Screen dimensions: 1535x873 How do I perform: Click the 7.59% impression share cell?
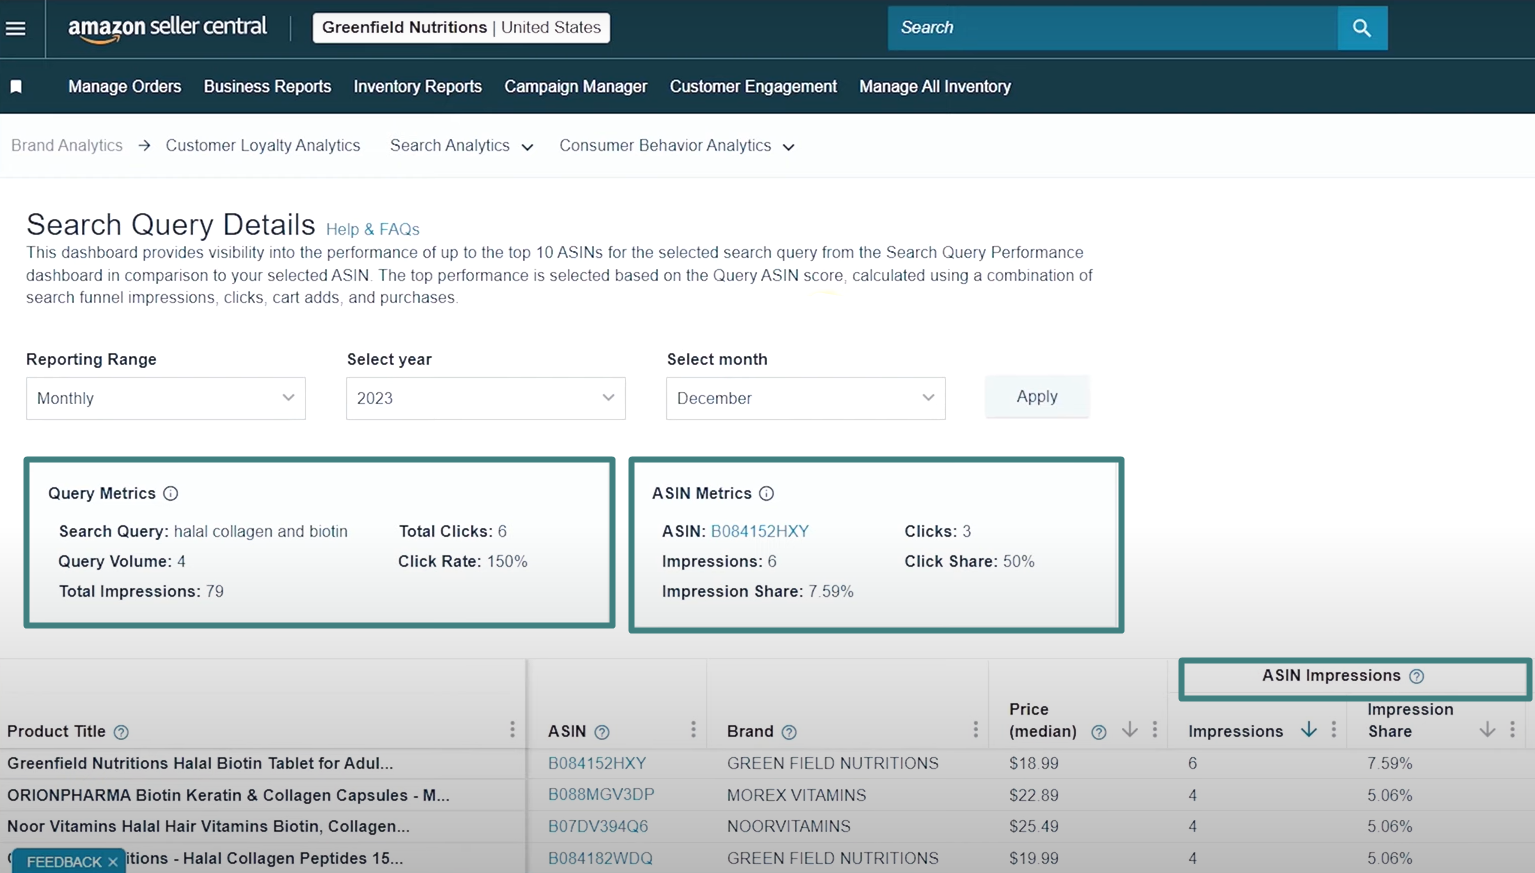tap(1390, 764)
